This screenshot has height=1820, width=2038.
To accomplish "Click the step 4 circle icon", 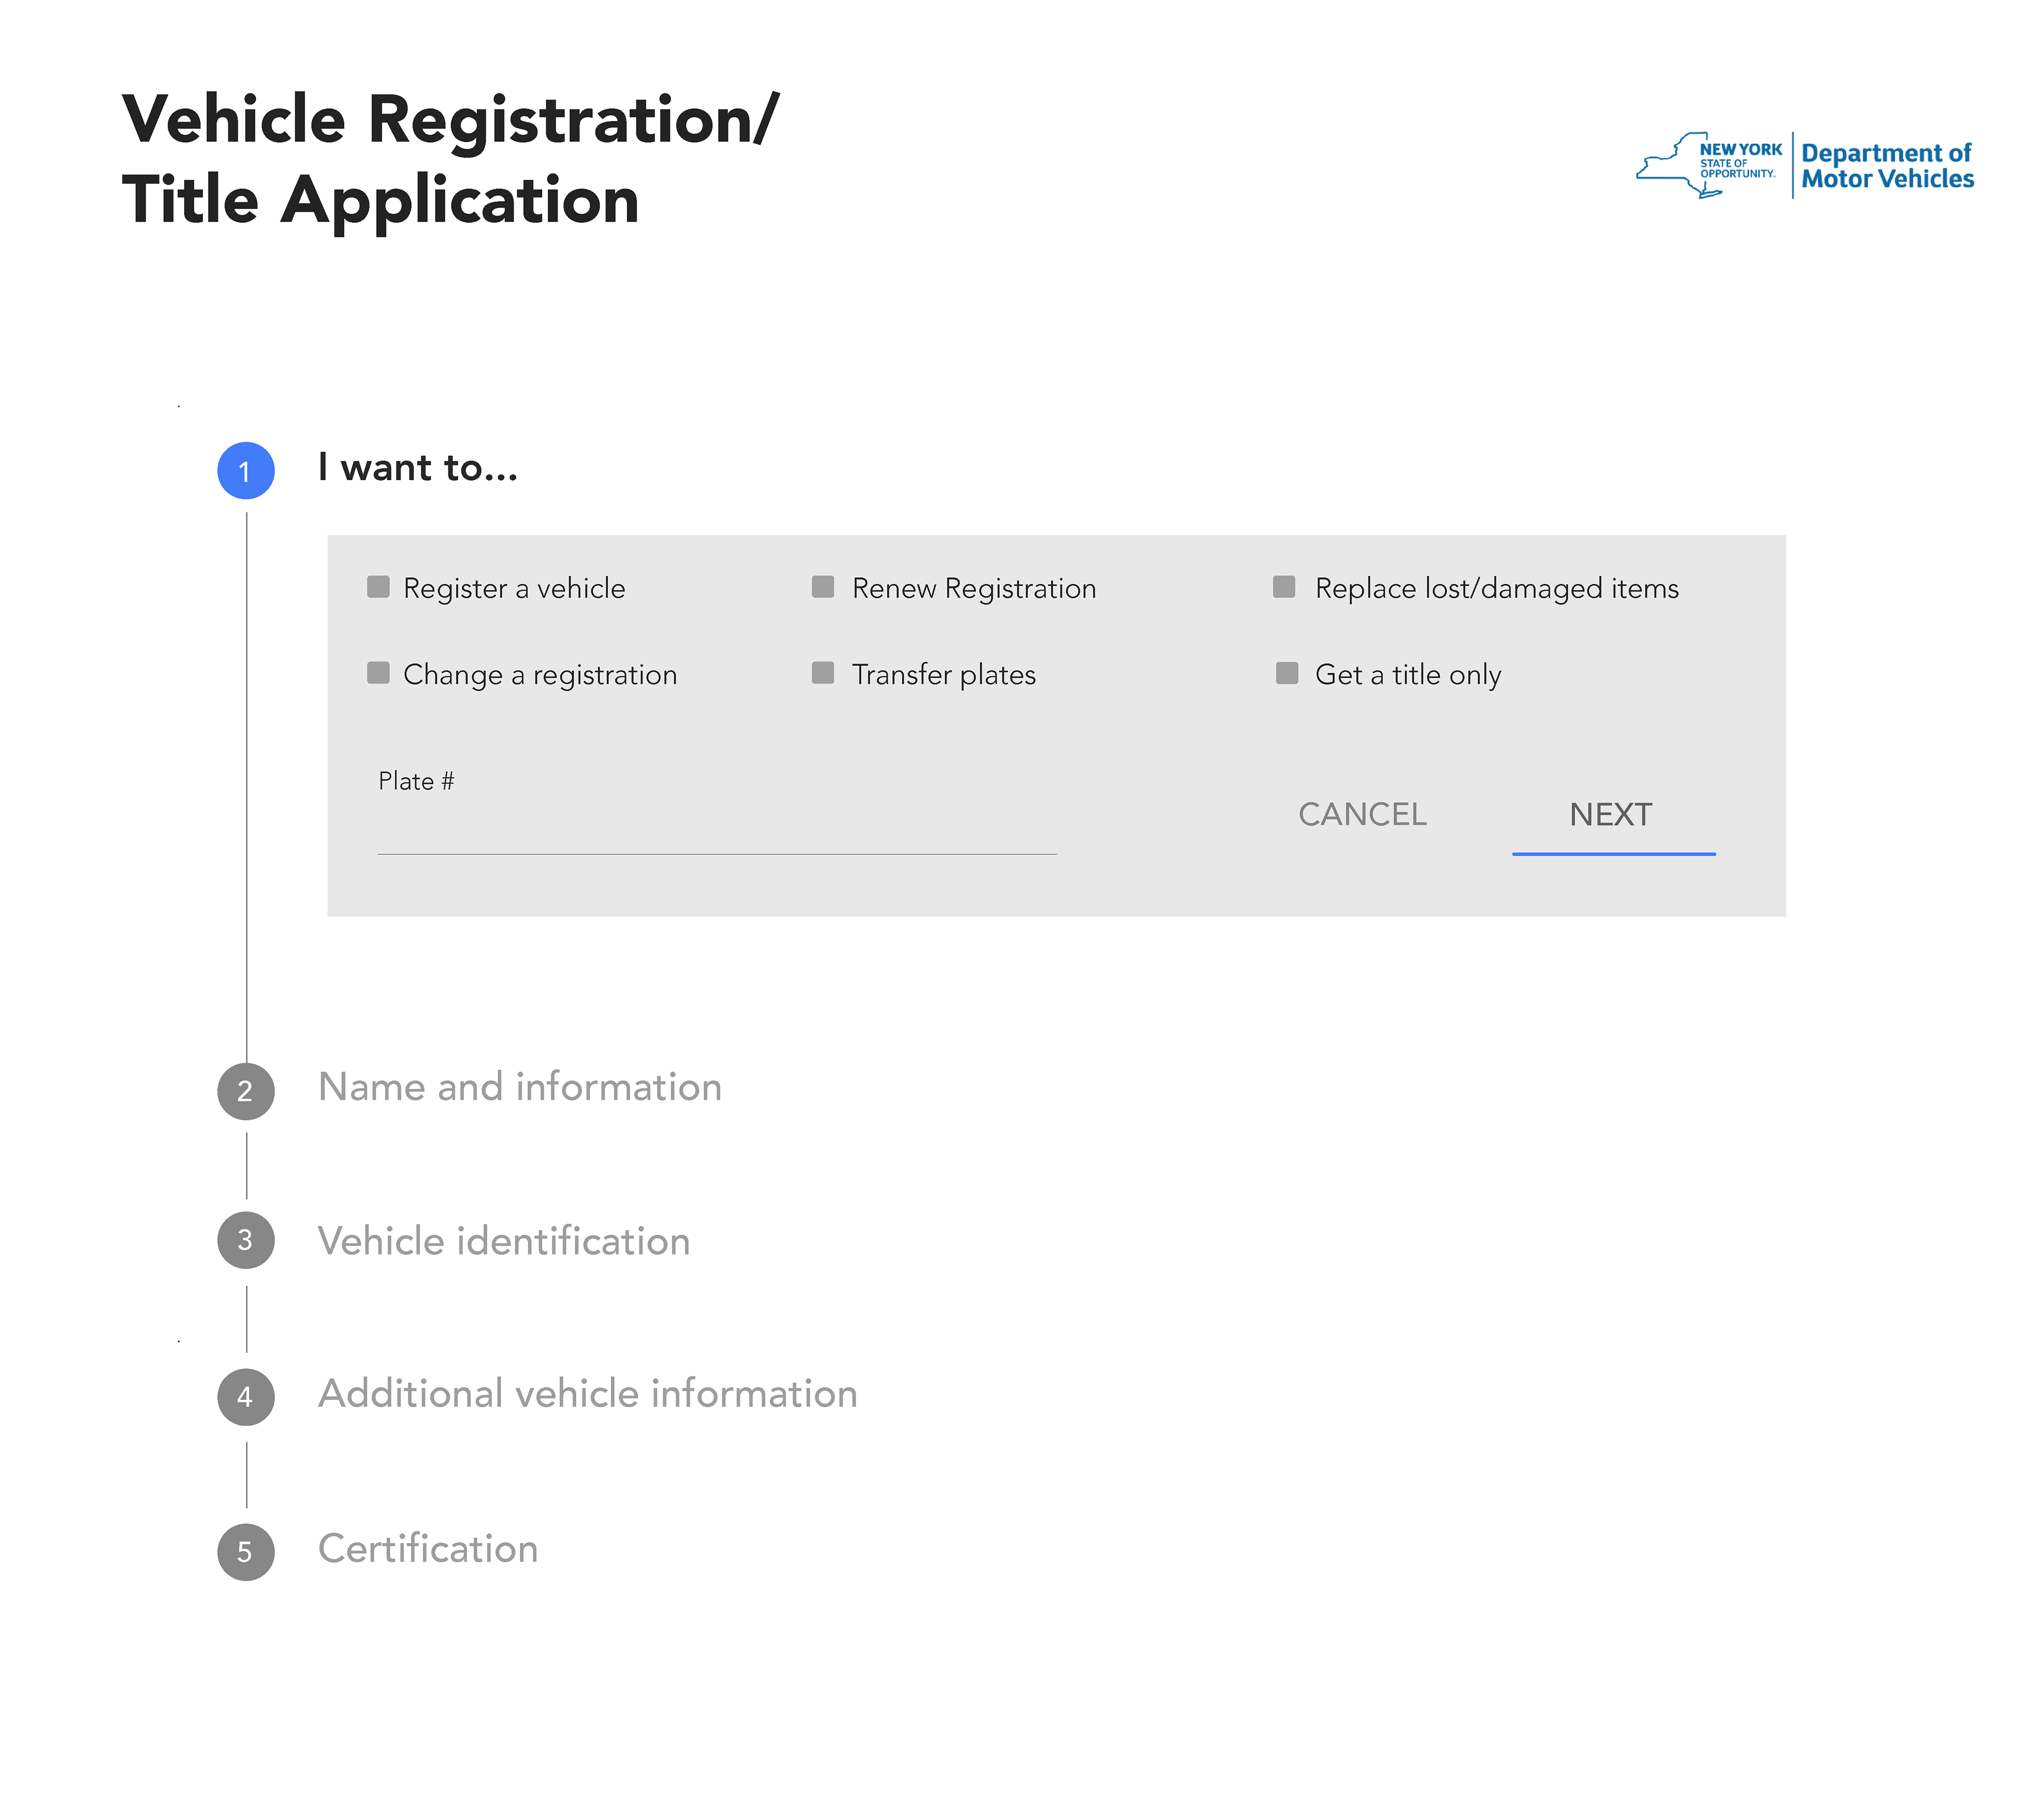I will tap(246, 1397).
